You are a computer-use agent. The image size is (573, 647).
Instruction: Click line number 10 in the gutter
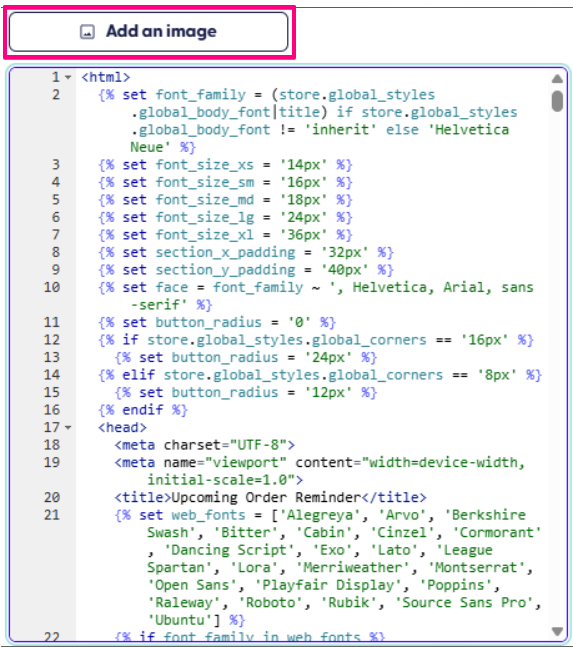(x=52, y=287)
